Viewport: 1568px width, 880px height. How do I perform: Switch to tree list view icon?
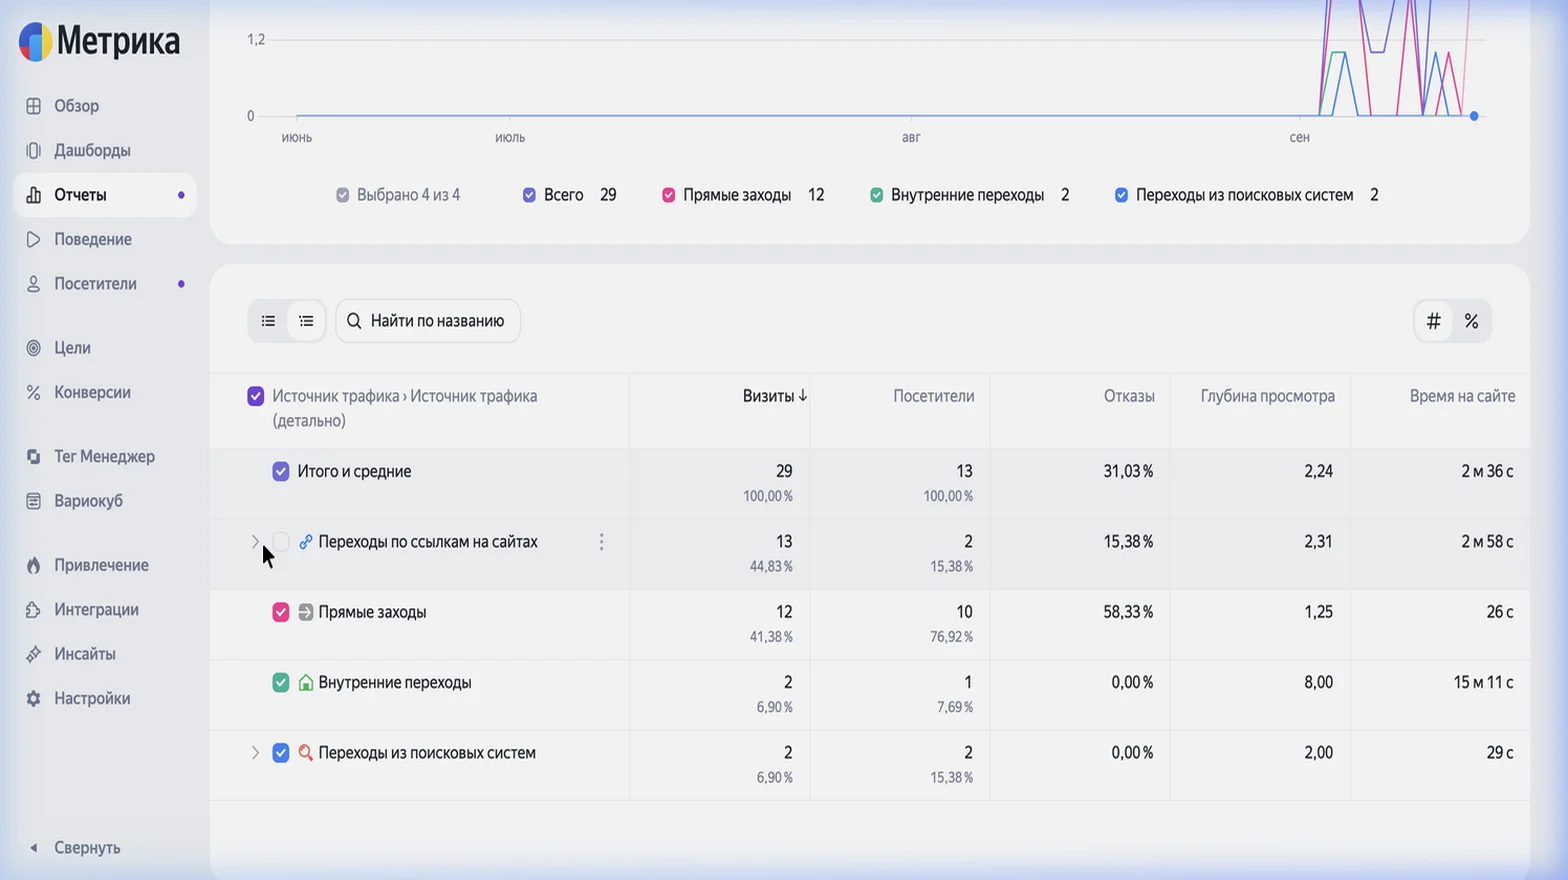click(306, 321)
